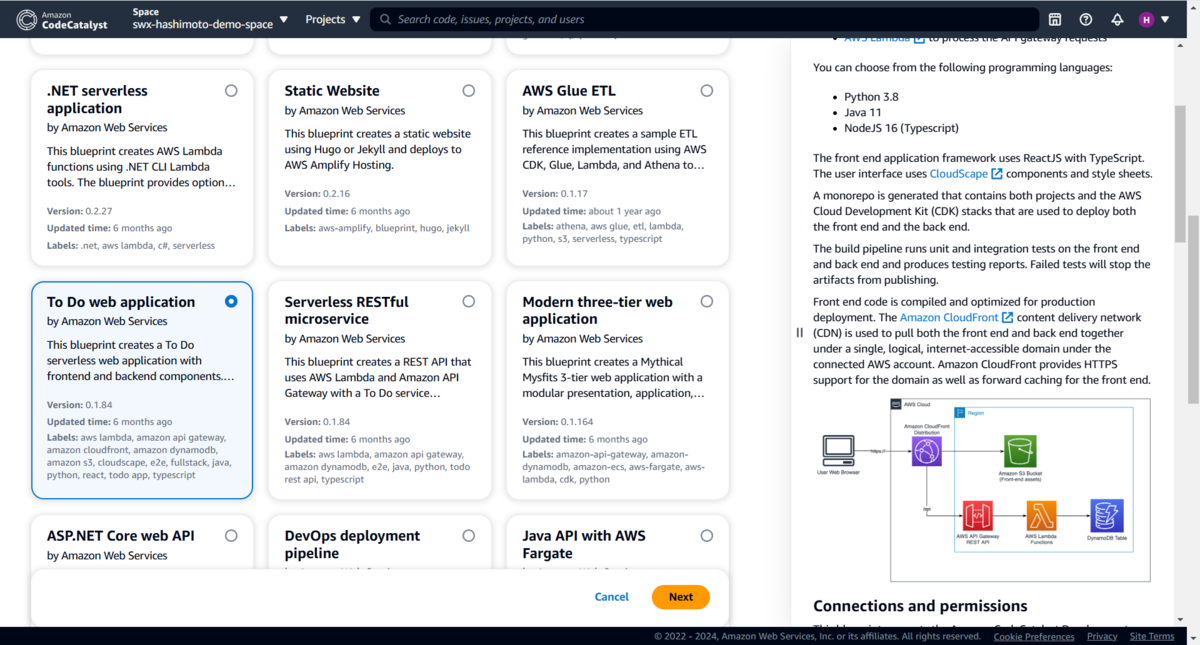Click the .NET serverless application title

(97, 99)
